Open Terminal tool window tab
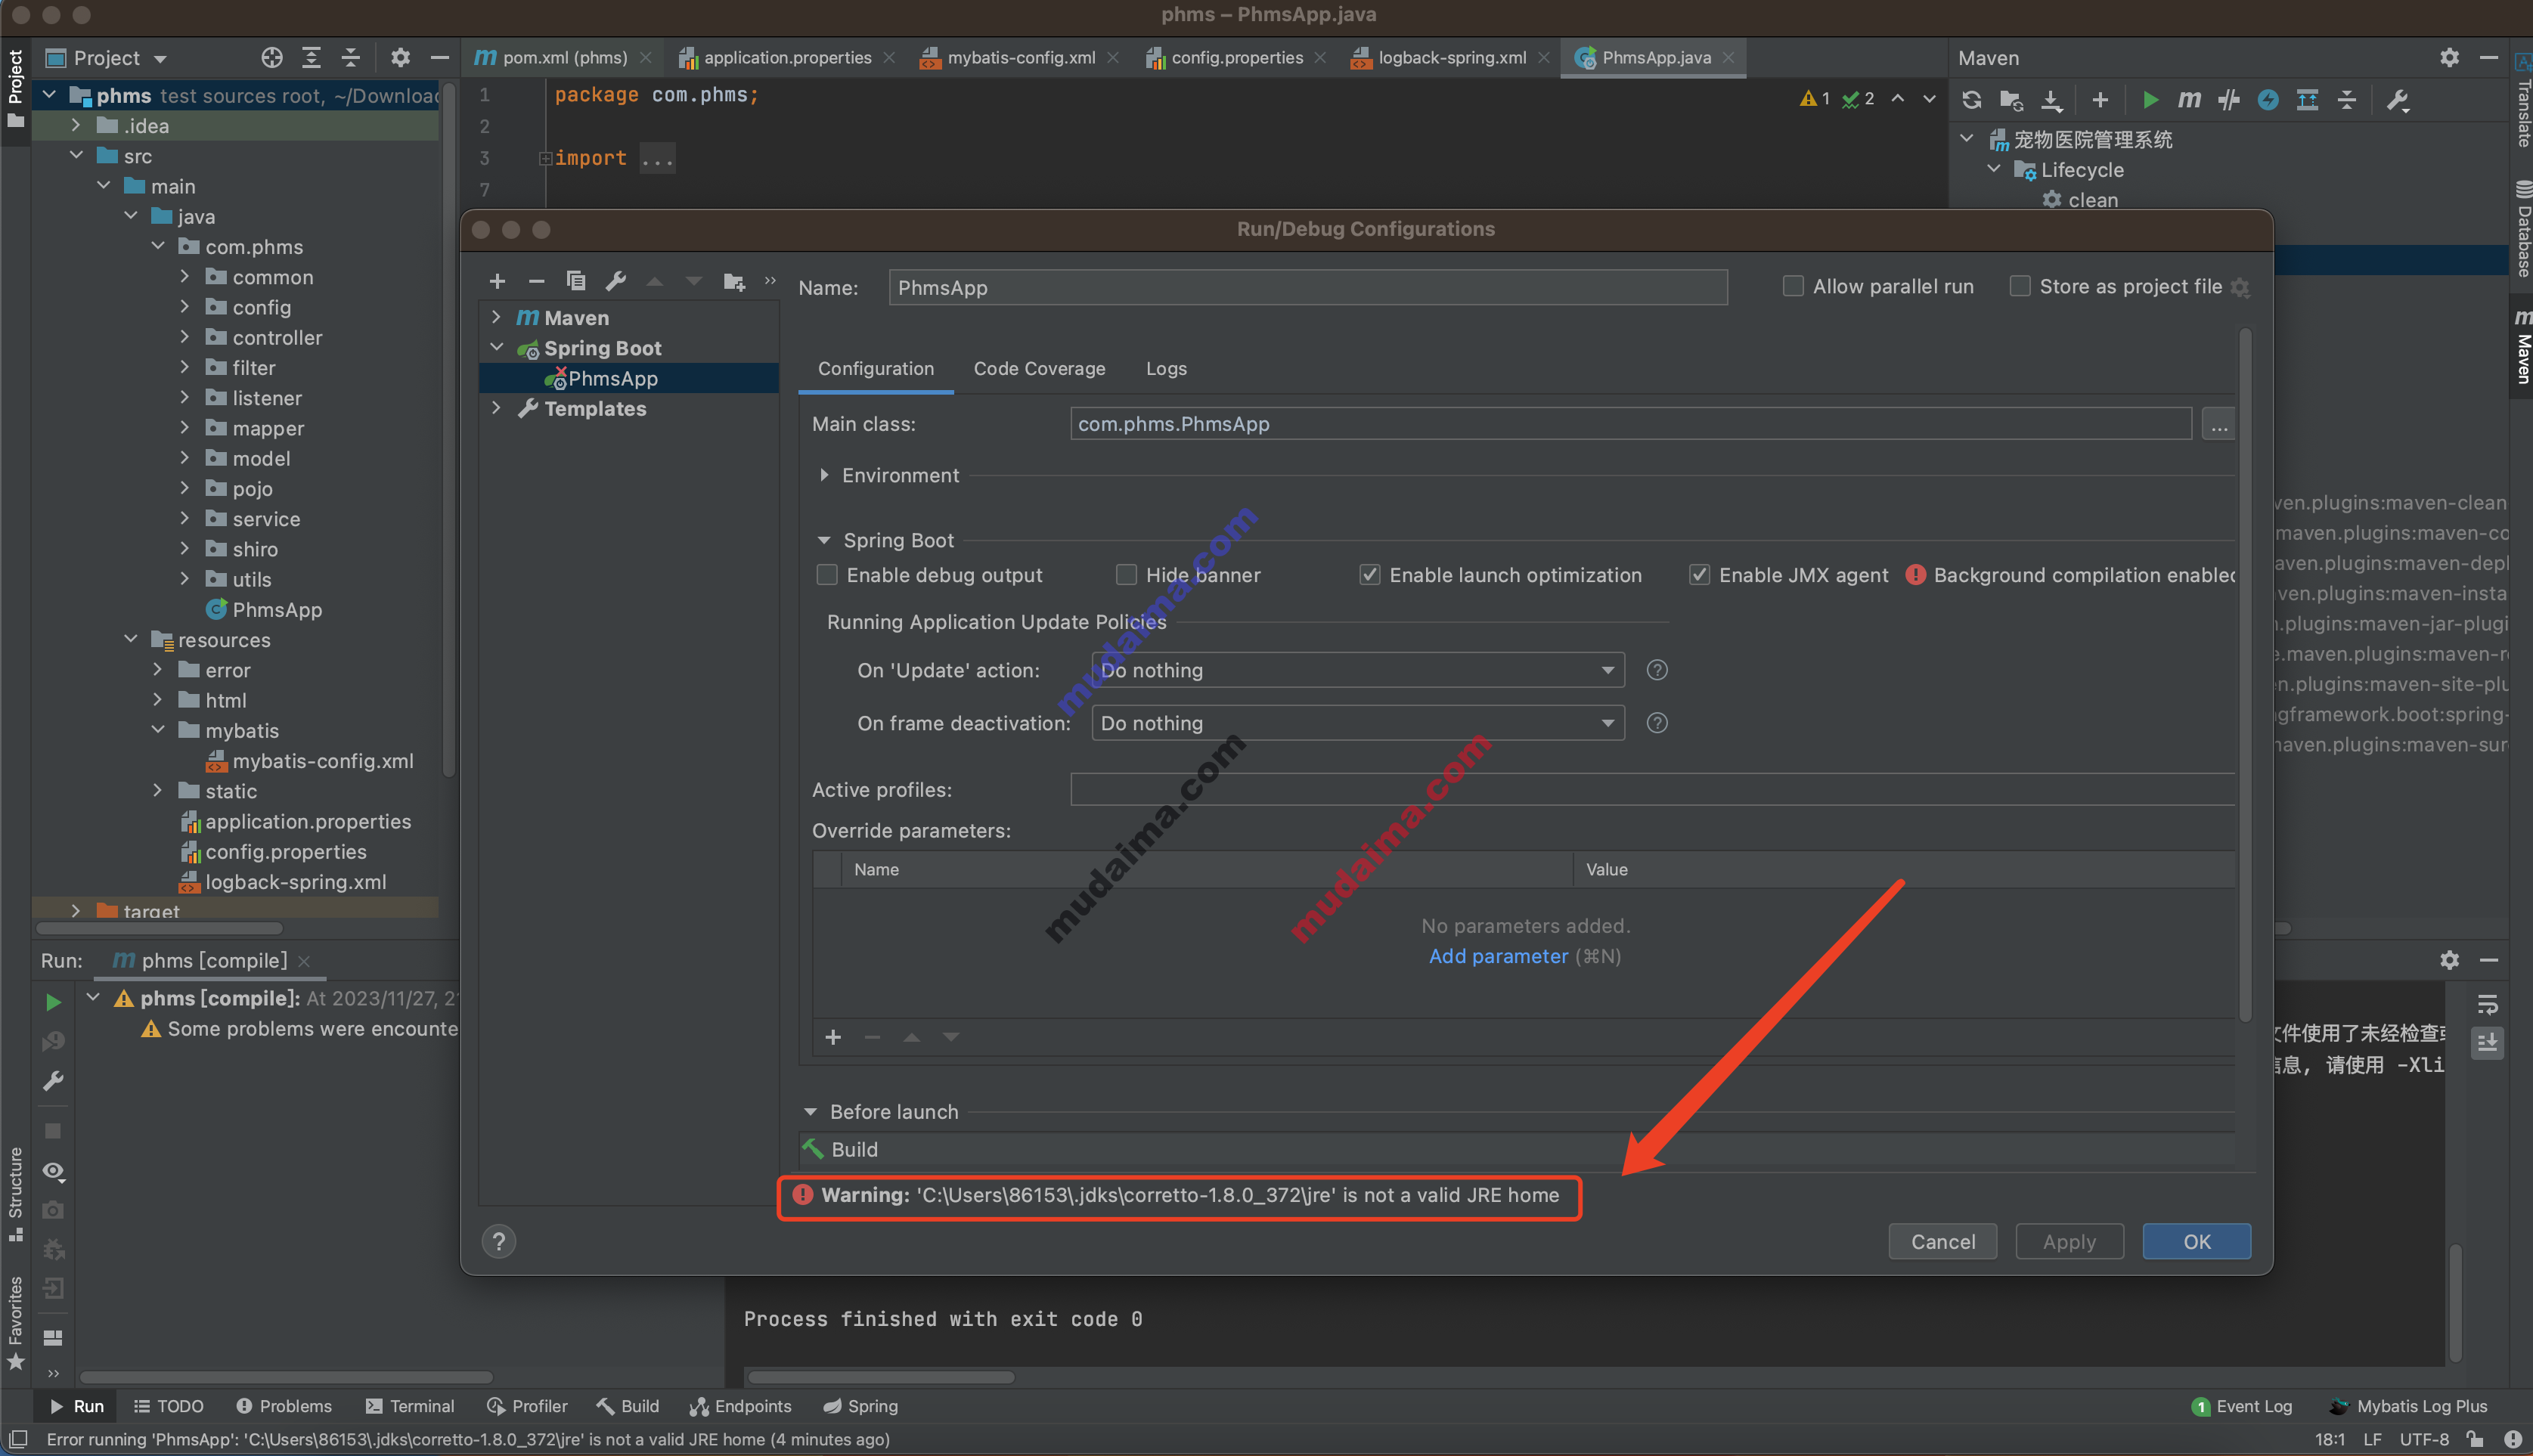 coord(410,1406)
